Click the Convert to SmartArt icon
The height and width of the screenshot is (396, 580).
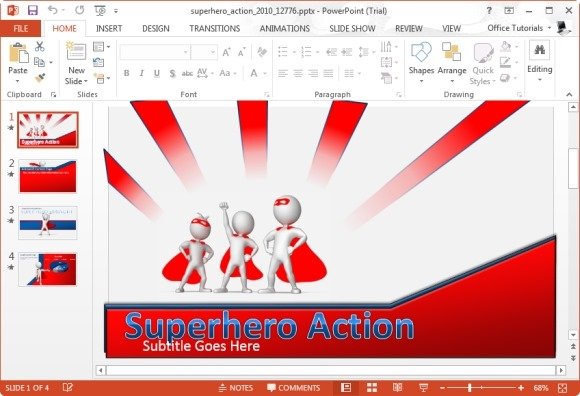pos(387,78)
